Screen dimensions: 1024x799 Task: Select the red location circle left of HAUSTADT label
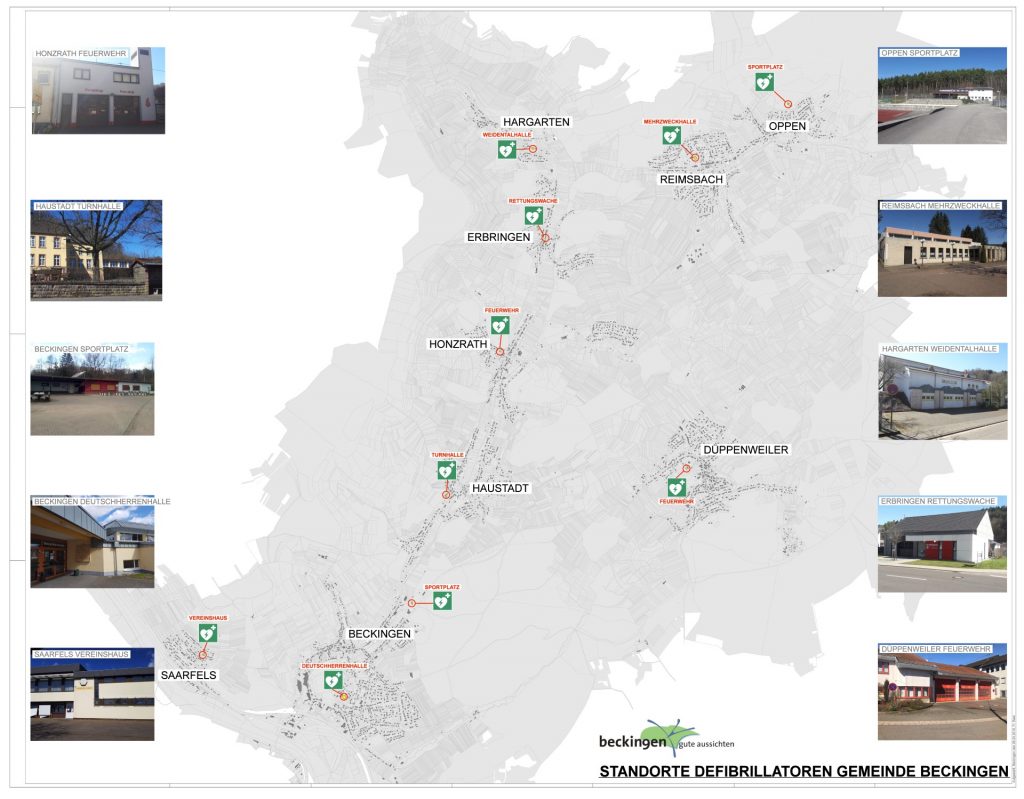pos(446,495)
